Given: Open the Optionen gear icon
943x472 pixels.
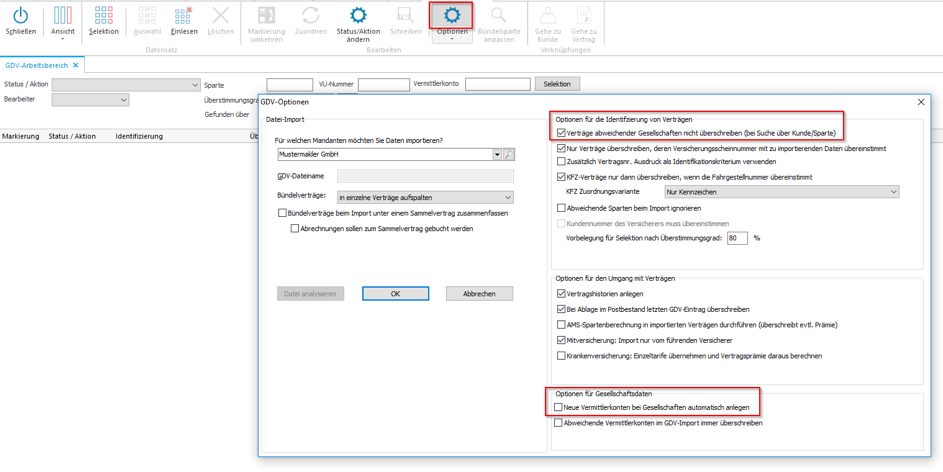Looking at the screenshot, I should [x=451, y=15].
